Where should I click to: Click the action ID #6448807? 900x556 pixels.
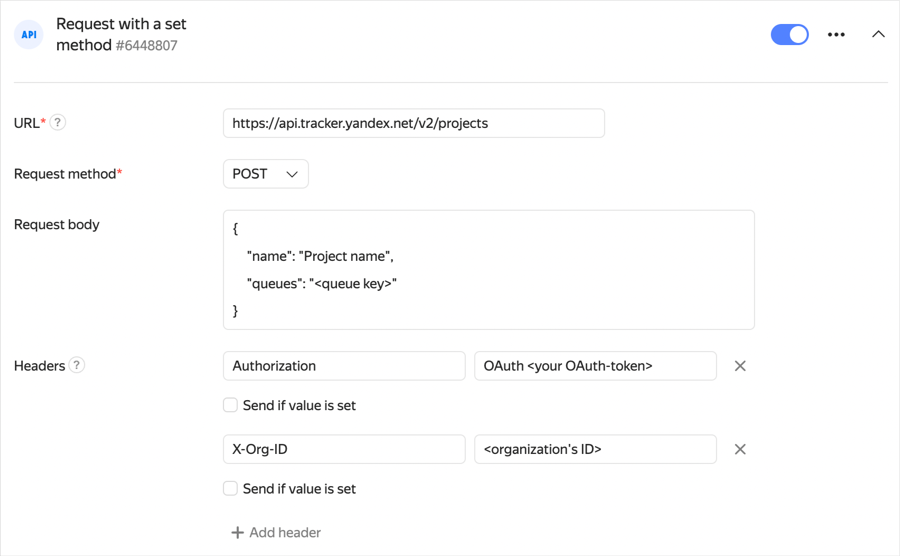point(147,46)
